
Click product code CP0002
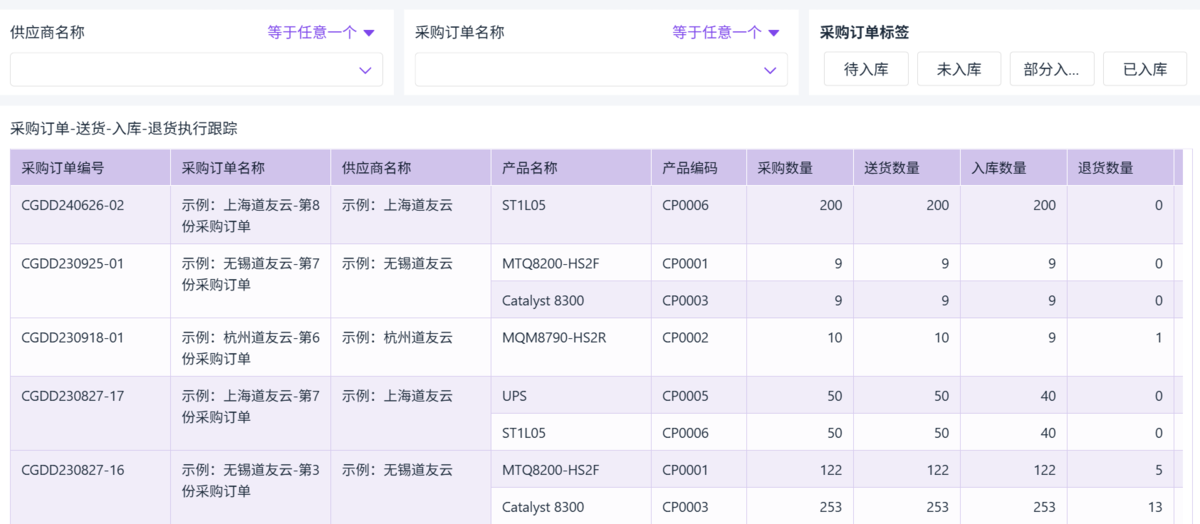point(685,337)
